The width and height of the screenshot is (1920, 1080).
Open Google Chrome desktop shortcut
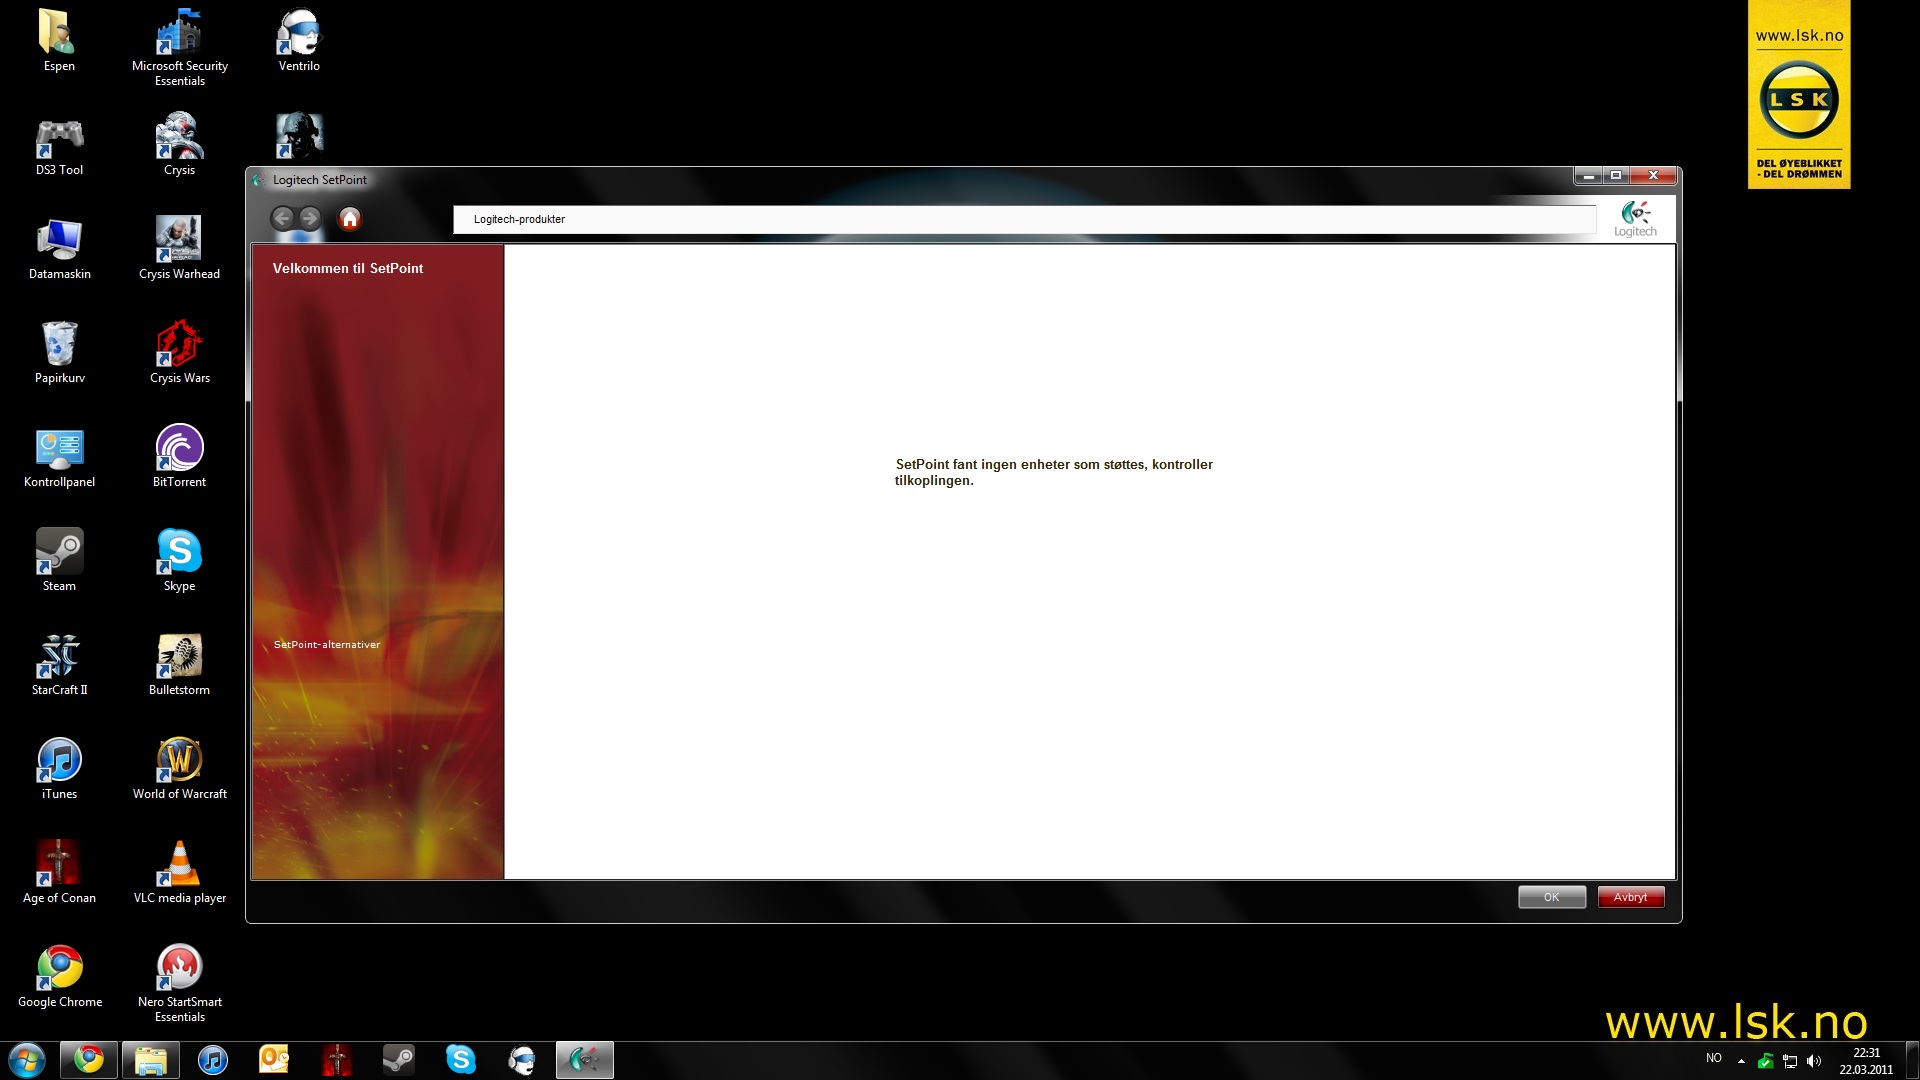coord(59,977)
